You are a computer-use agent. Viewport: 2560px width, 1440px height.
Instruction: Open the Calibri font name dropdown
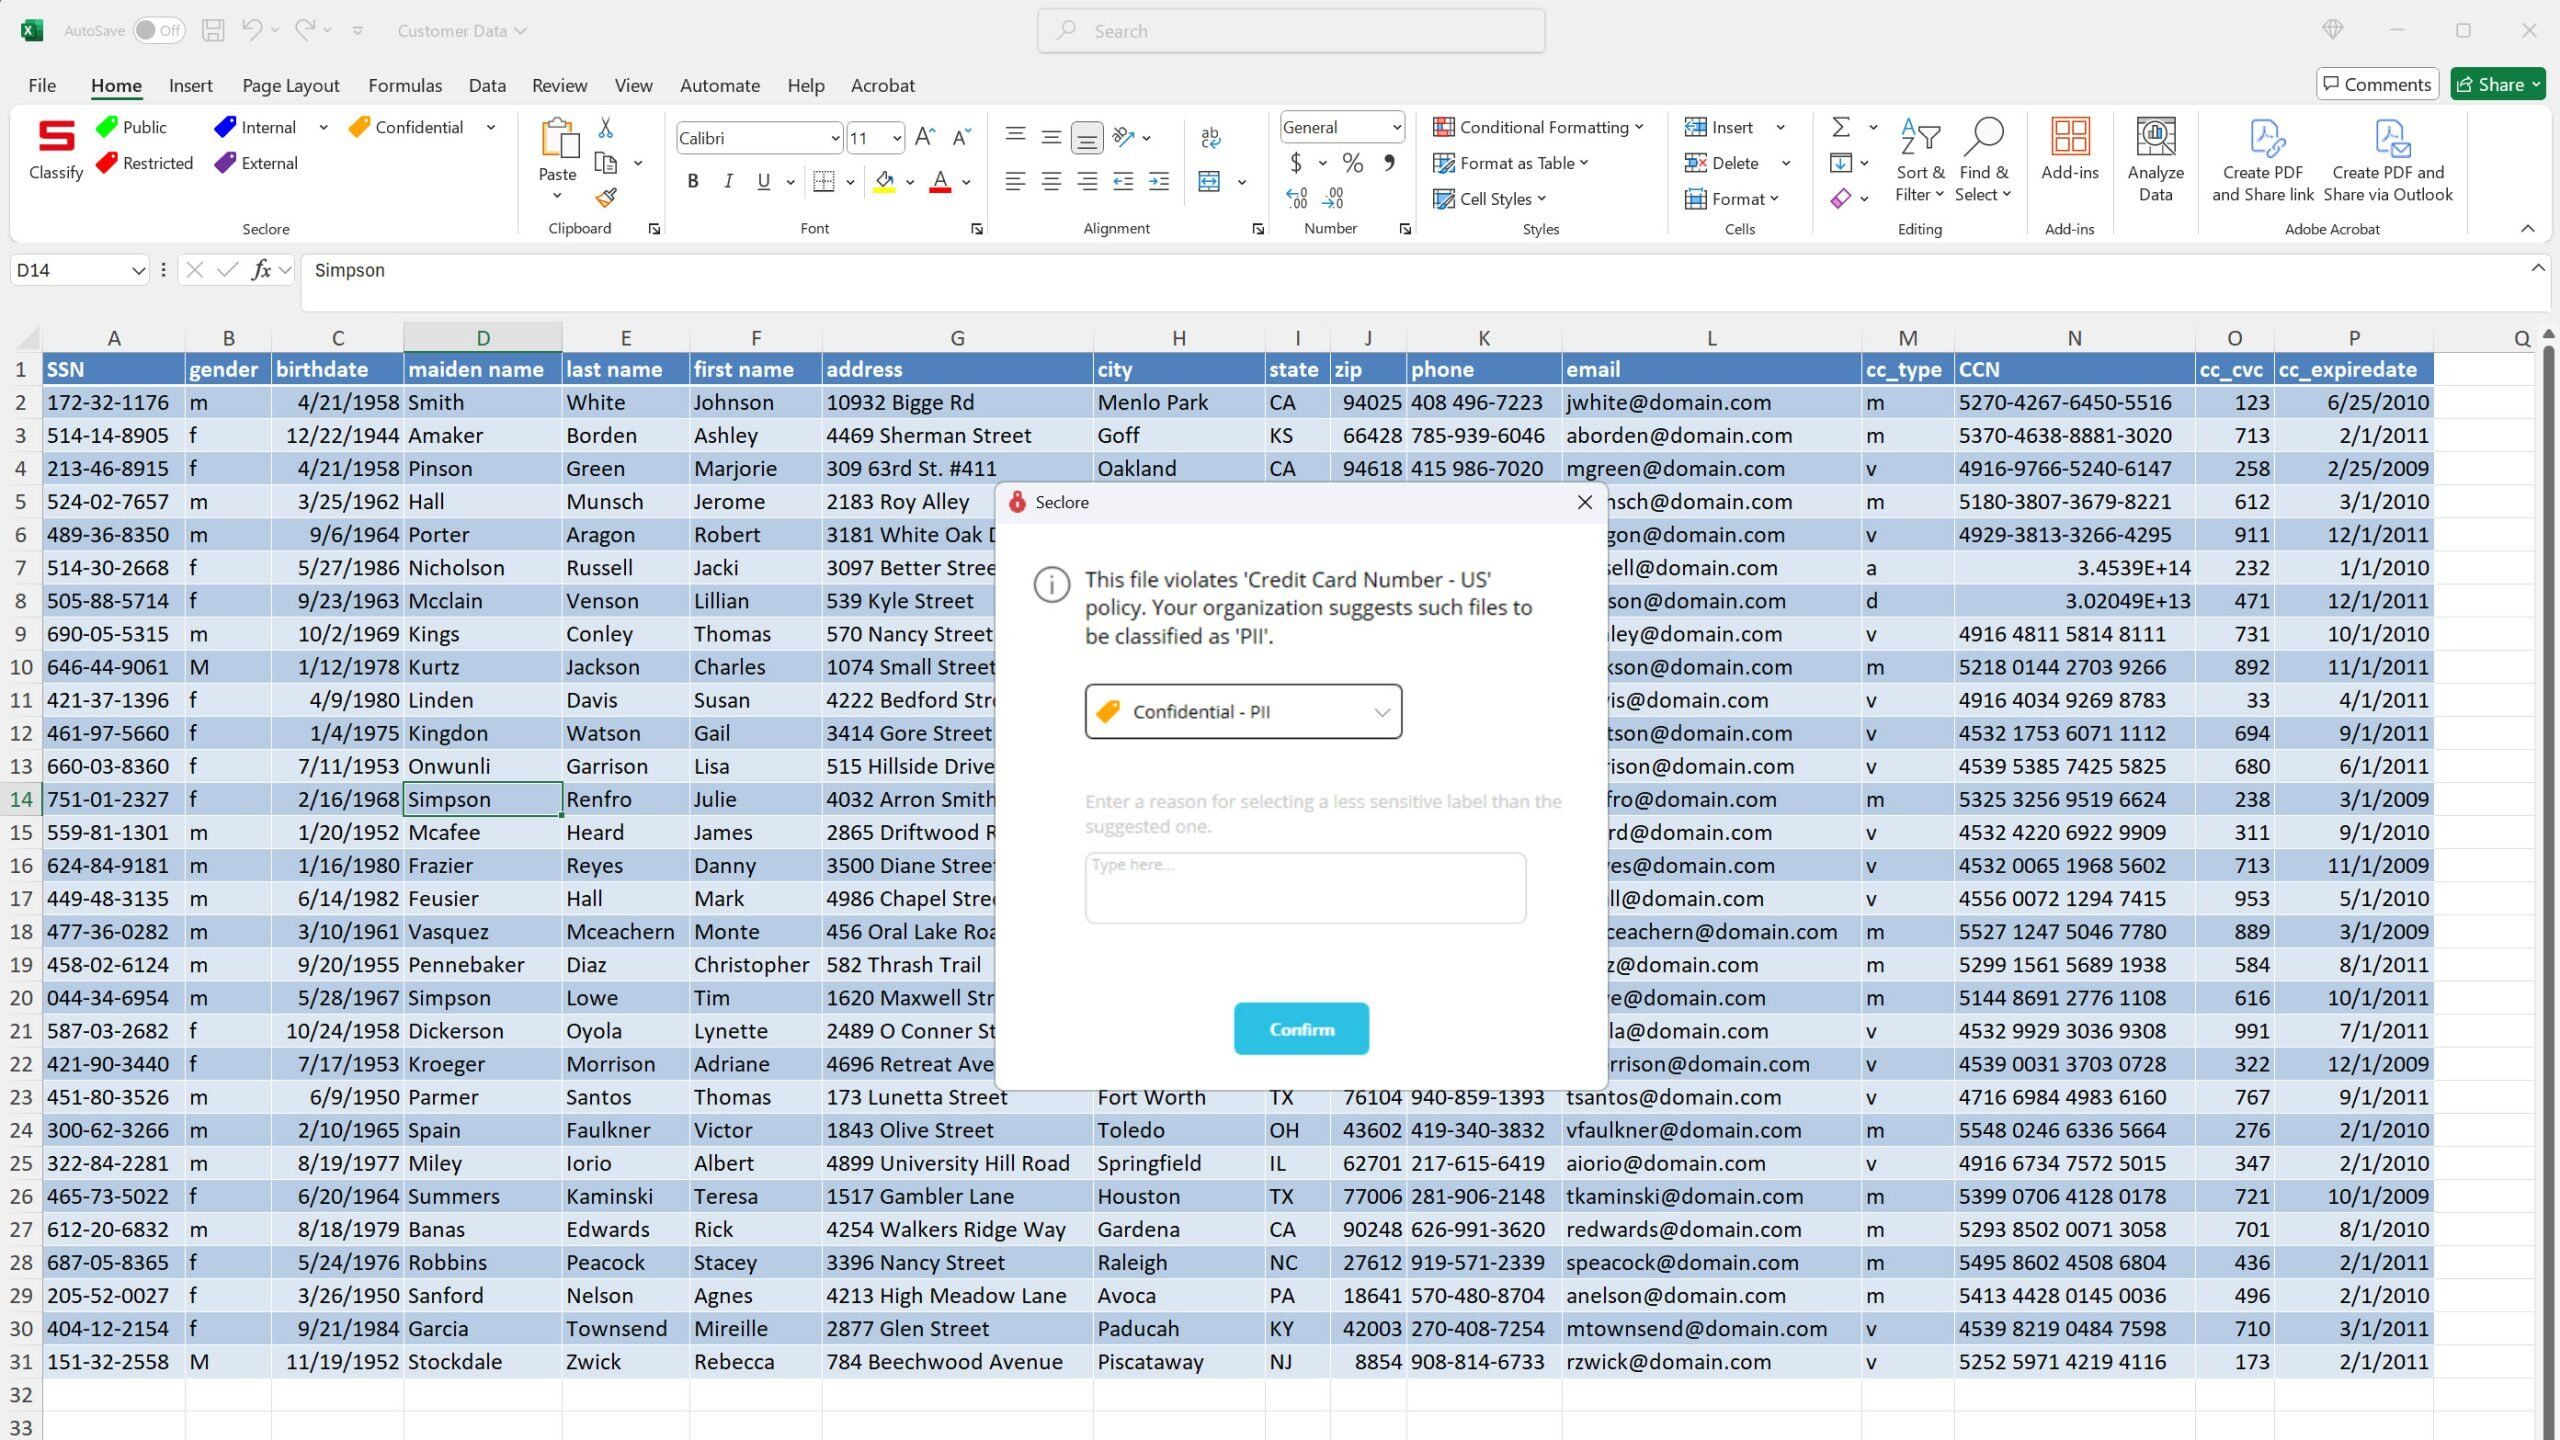pos(835,138)
